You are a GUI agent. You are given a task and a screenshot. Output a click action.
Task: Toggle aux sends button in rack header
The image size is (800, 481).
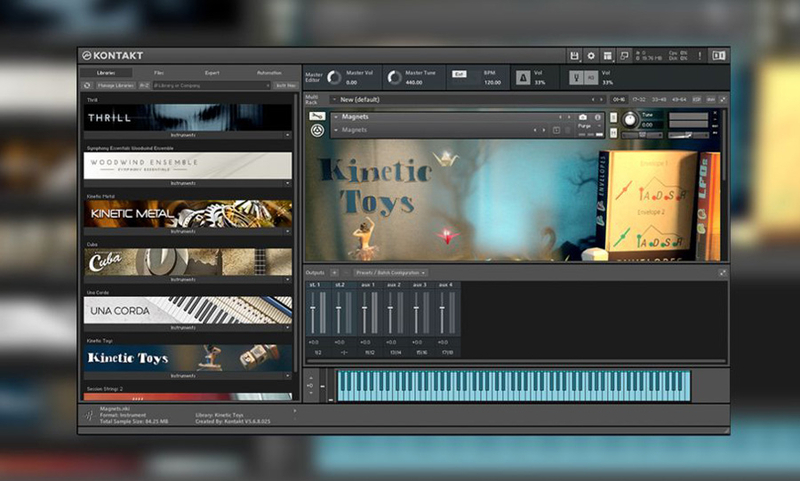point(710,99)
